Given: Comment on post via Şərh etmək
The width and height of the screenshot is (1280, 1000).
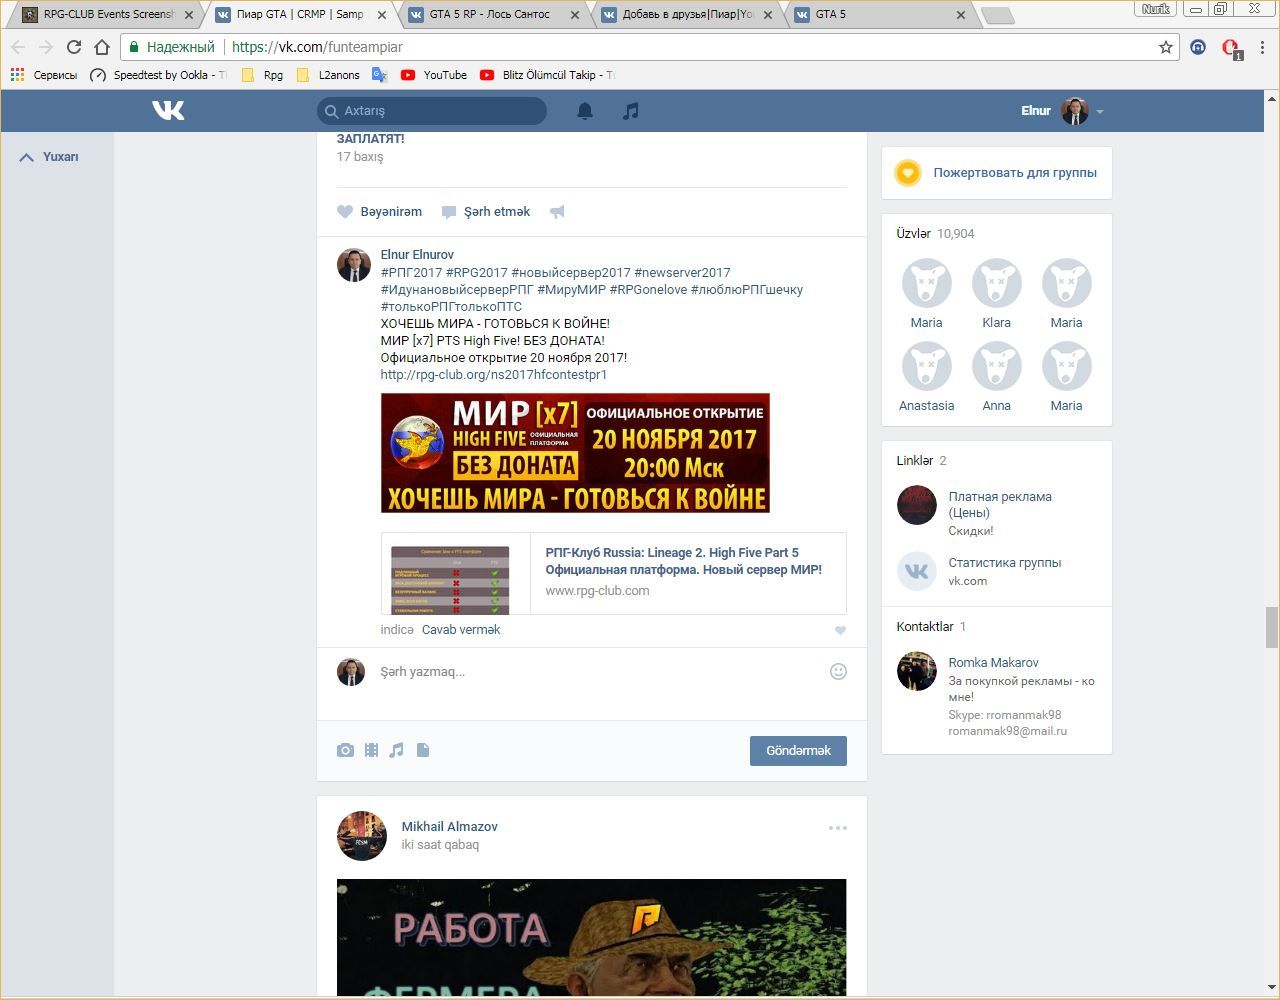Looking at the screenshot, I should pos(486,212).
